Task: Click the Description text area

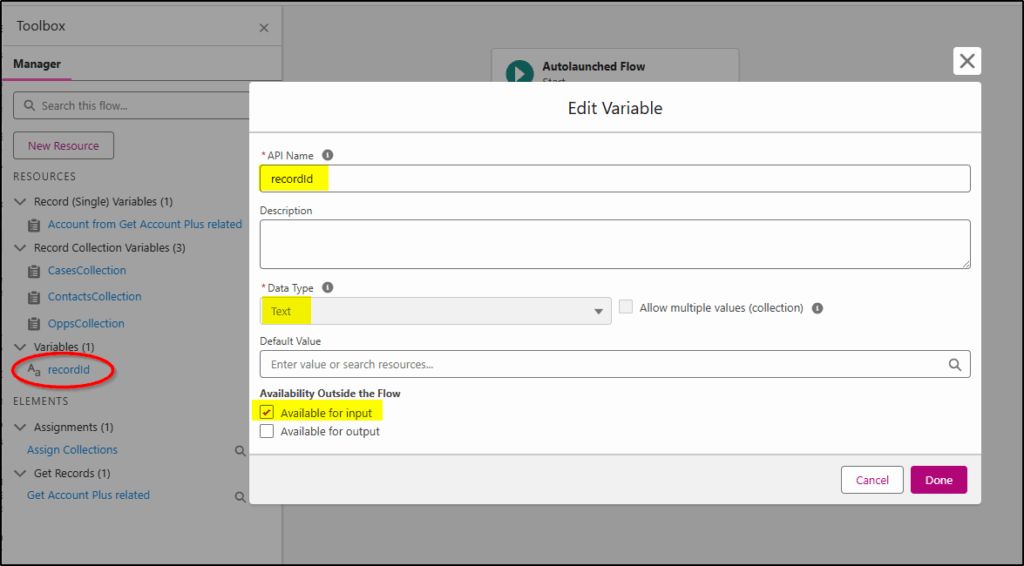Action: (615, 244)
